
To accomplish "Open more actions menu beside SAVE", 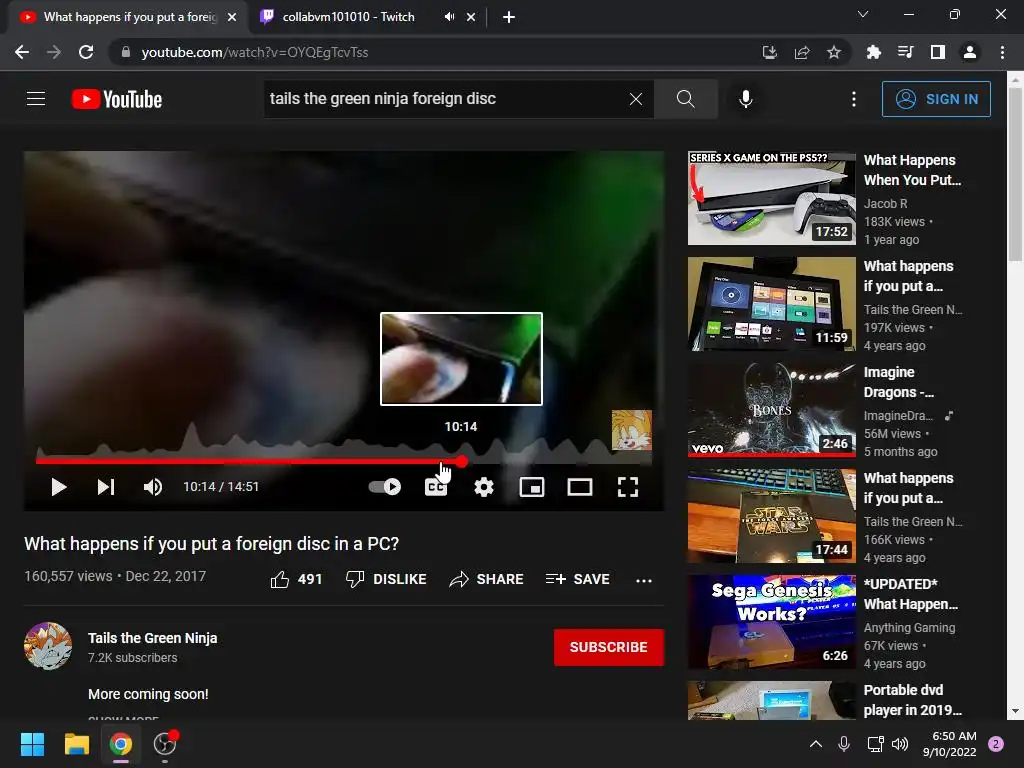I will point(644,580).
